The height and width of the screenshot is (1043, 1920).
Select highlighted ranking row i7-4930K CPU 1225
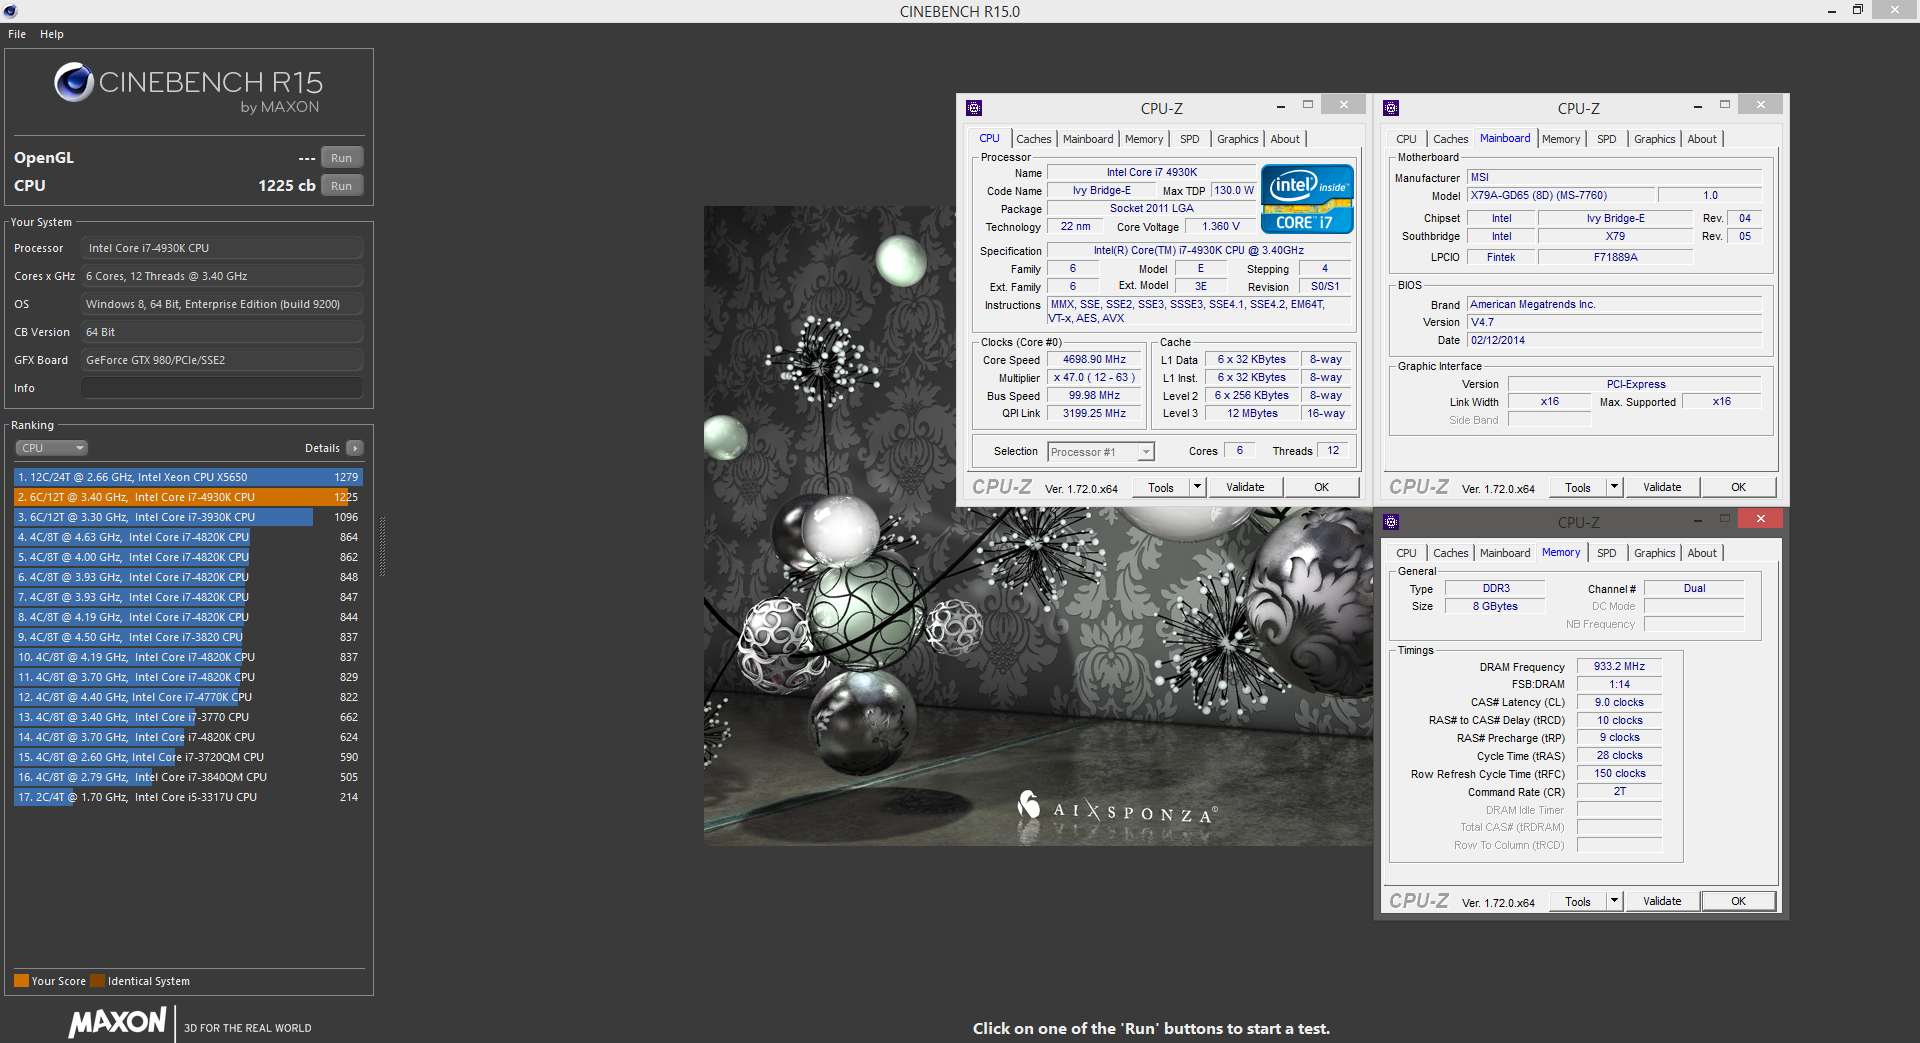(188, 497)
